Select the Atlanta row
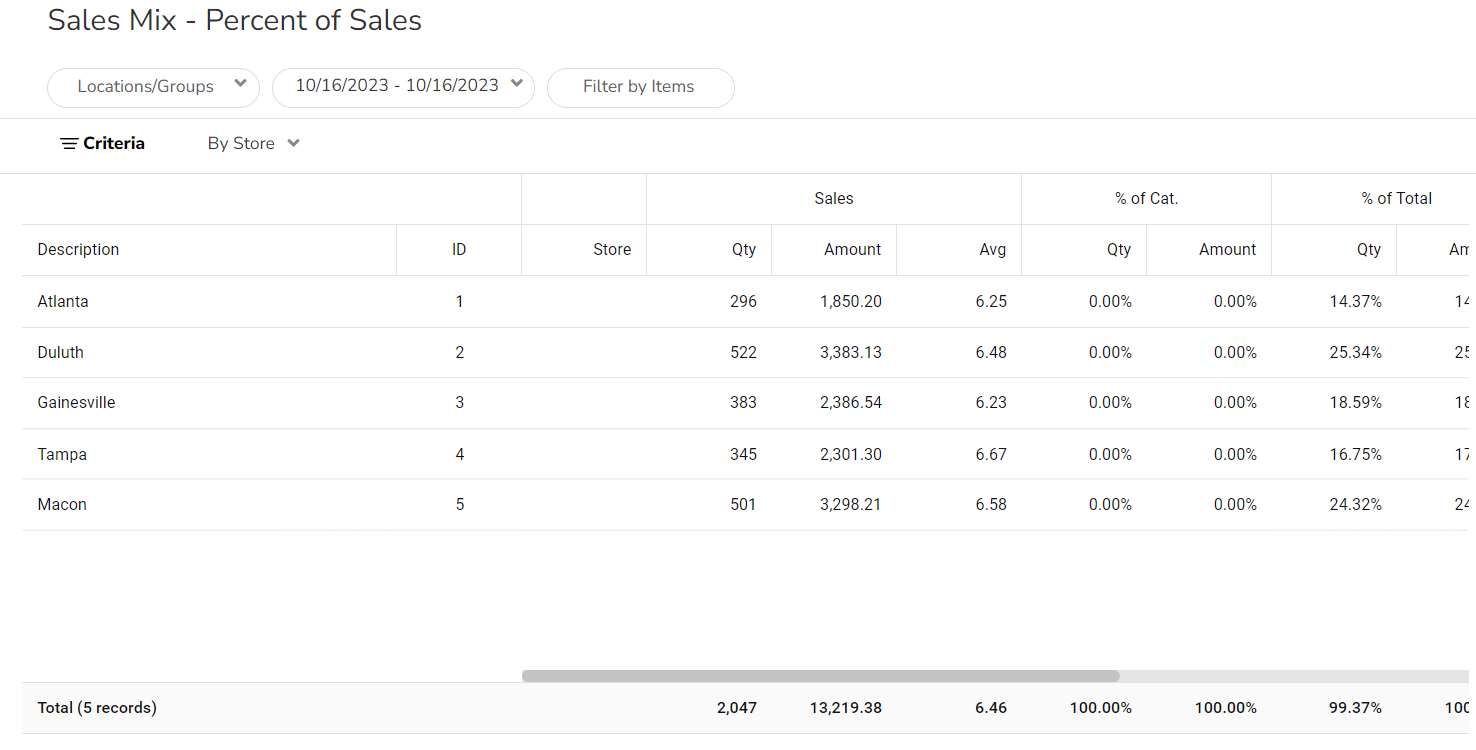This screenshot has height=750, width=1476. pyautogui.click(x=63, y=302)
